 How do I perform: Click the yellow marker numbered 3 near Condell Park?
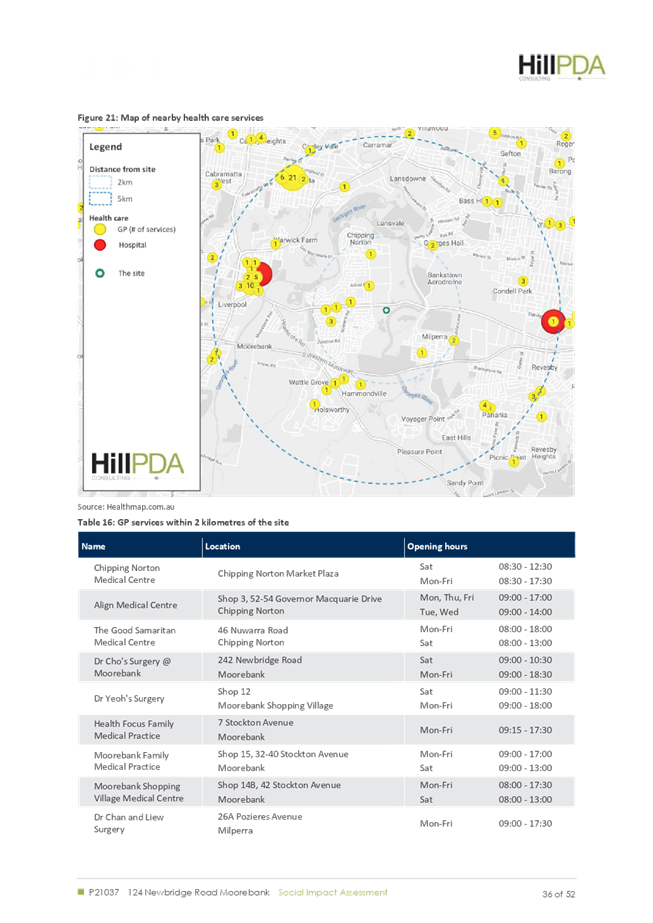(x=523, y=281)
